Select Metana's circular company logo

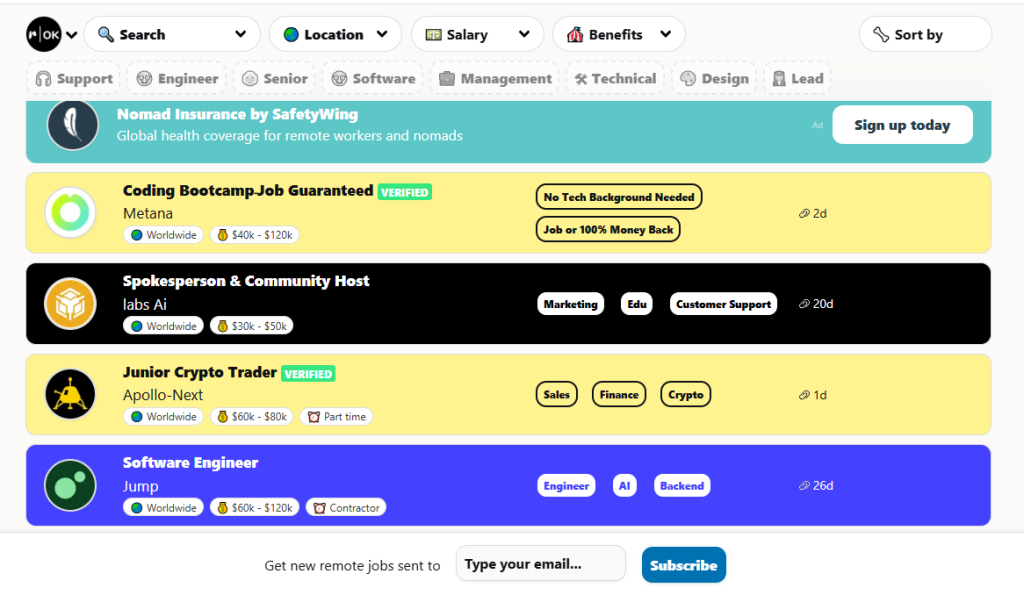tap(69, 212)
